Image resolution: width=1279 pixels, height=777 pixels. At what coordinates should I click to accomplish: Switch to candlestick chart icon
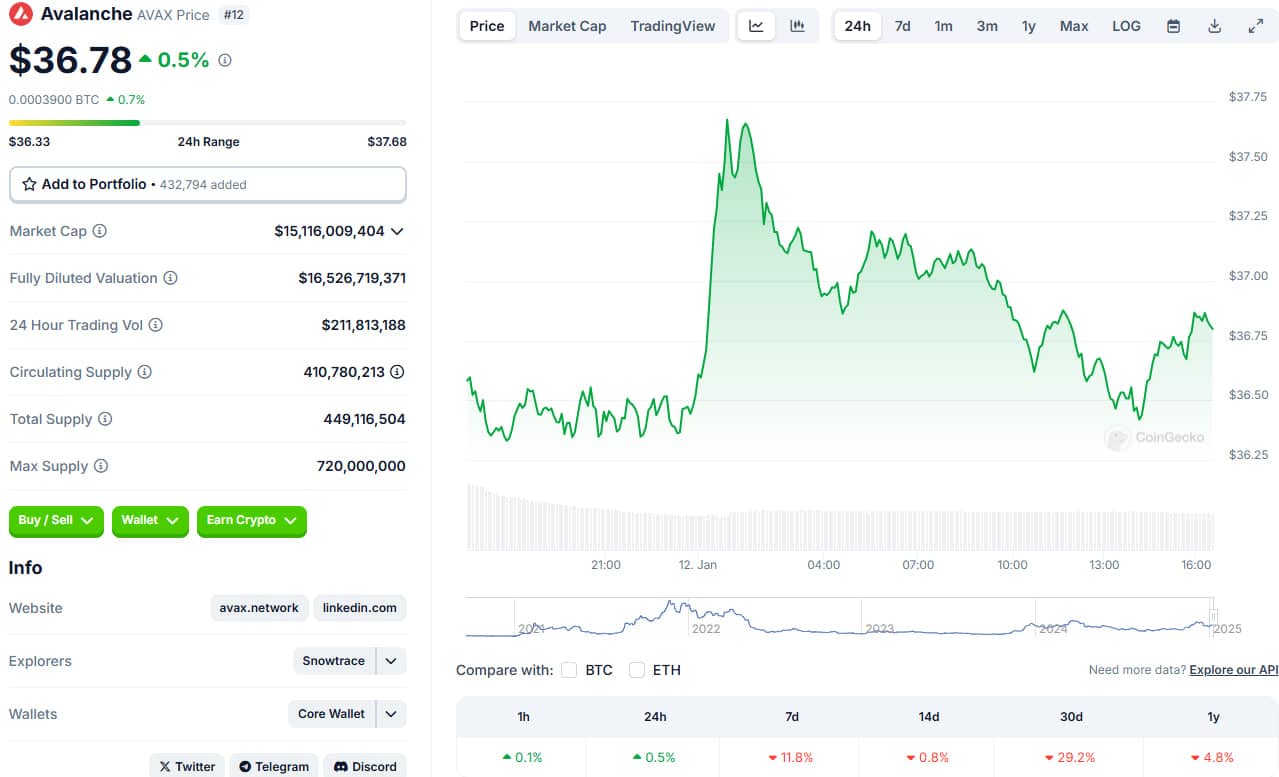click(797, 26)
